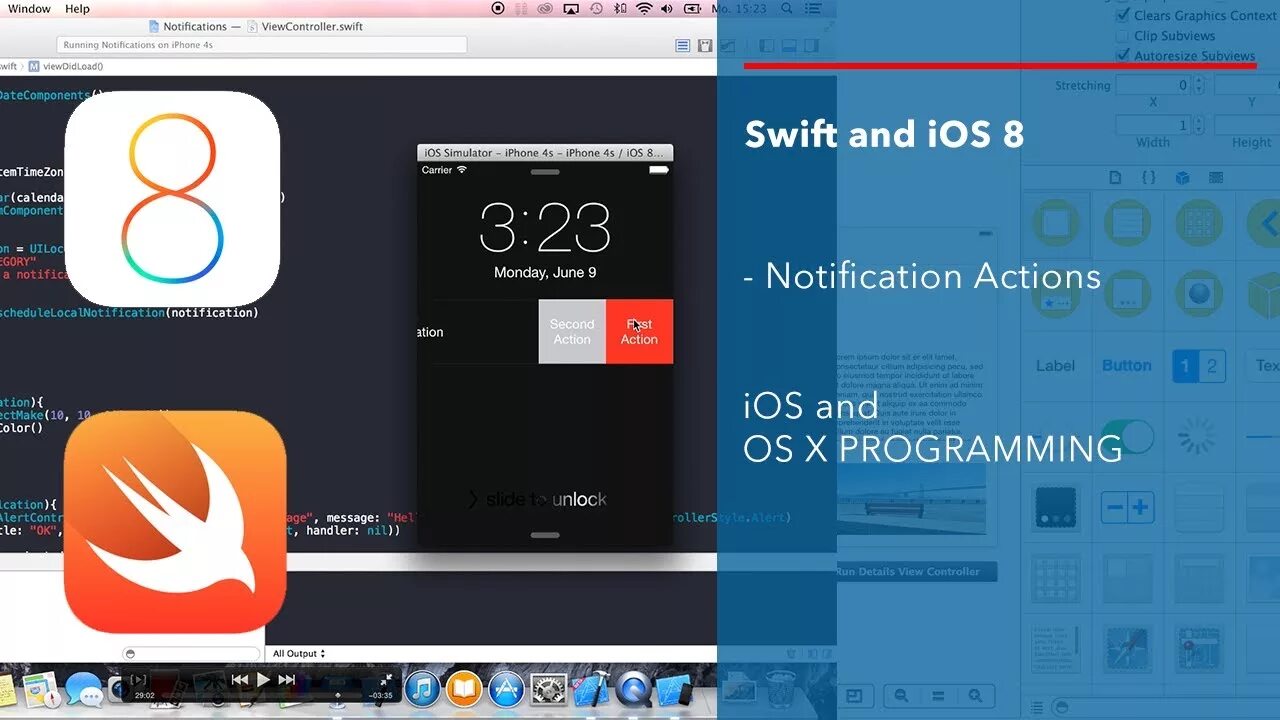The height and width of the screenshot is (720, 1280).
Task: Zoom out the storyboard canvas
Action: click(x=901, y=696)
